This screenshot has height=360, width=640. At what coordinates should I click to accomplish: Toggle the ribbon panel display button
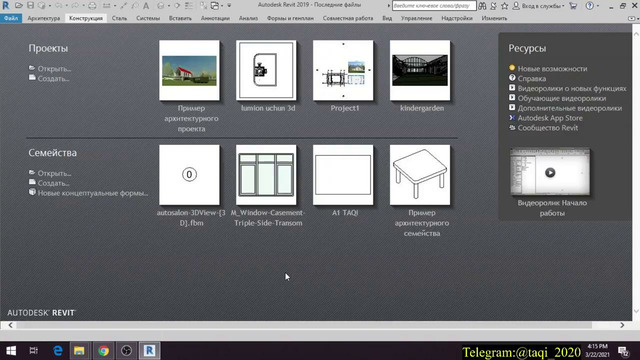pos(631,18)
